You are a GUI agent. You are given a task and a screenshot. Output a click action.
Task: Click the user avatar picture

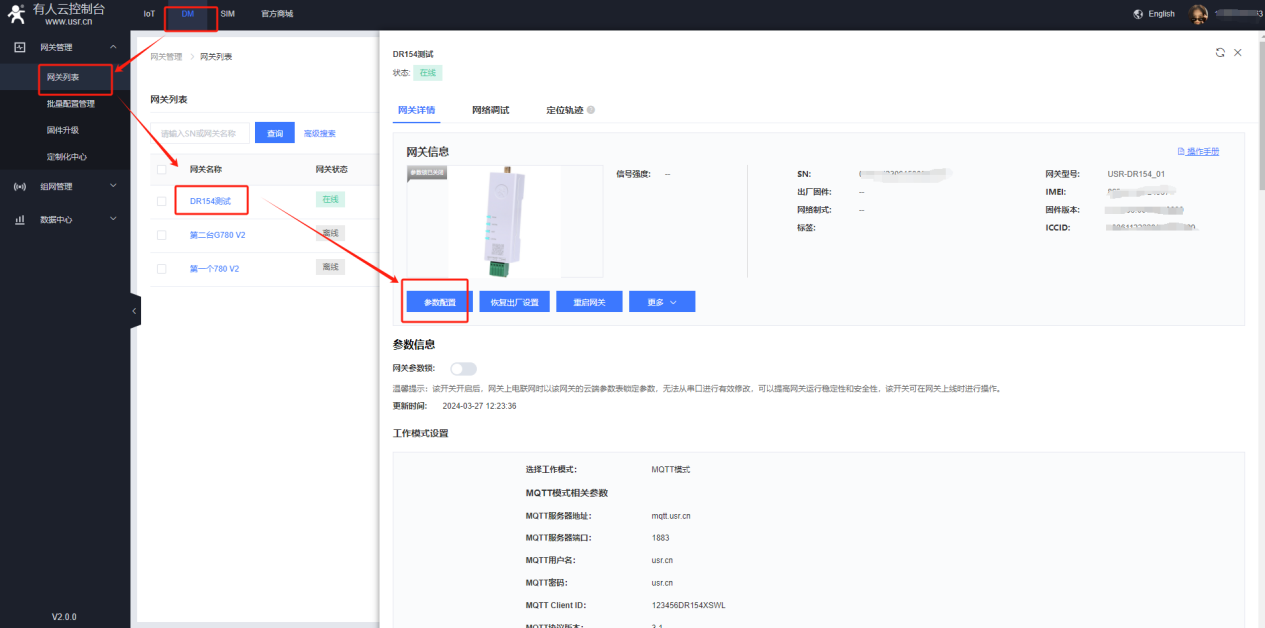1198,14
